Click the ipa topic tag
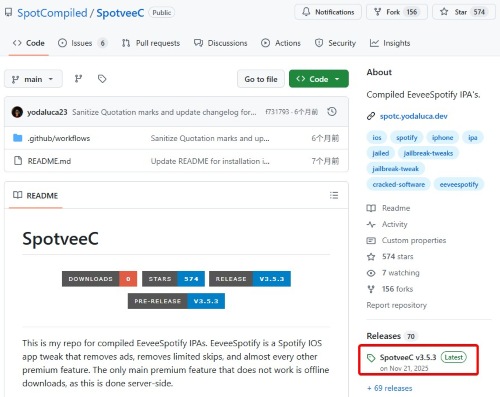The width and height of the screenshot is (500, 397). (x=473, y=137)
